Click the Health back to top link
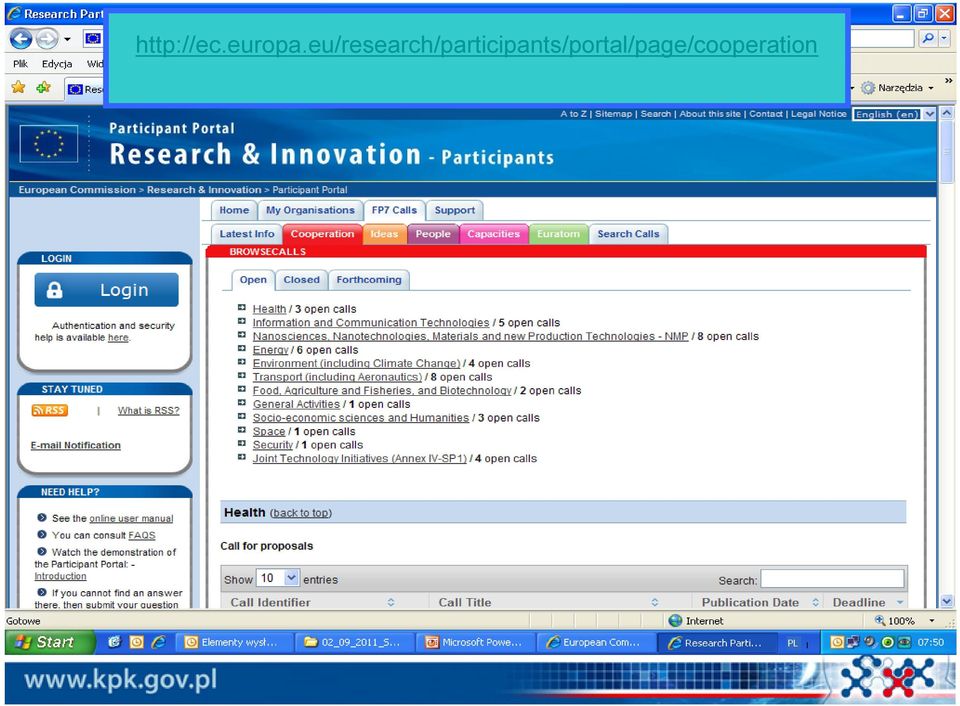The image size is (960, 706). (301, 513)
